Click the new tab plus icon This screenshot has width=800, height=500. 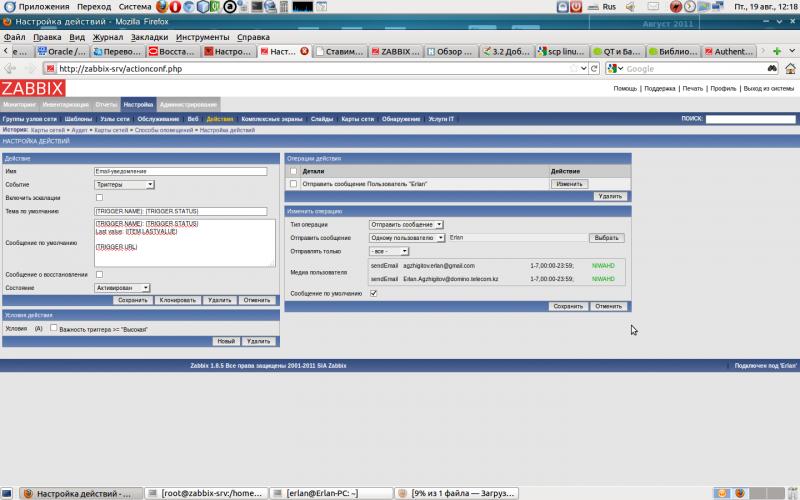[x=778, y=51]
